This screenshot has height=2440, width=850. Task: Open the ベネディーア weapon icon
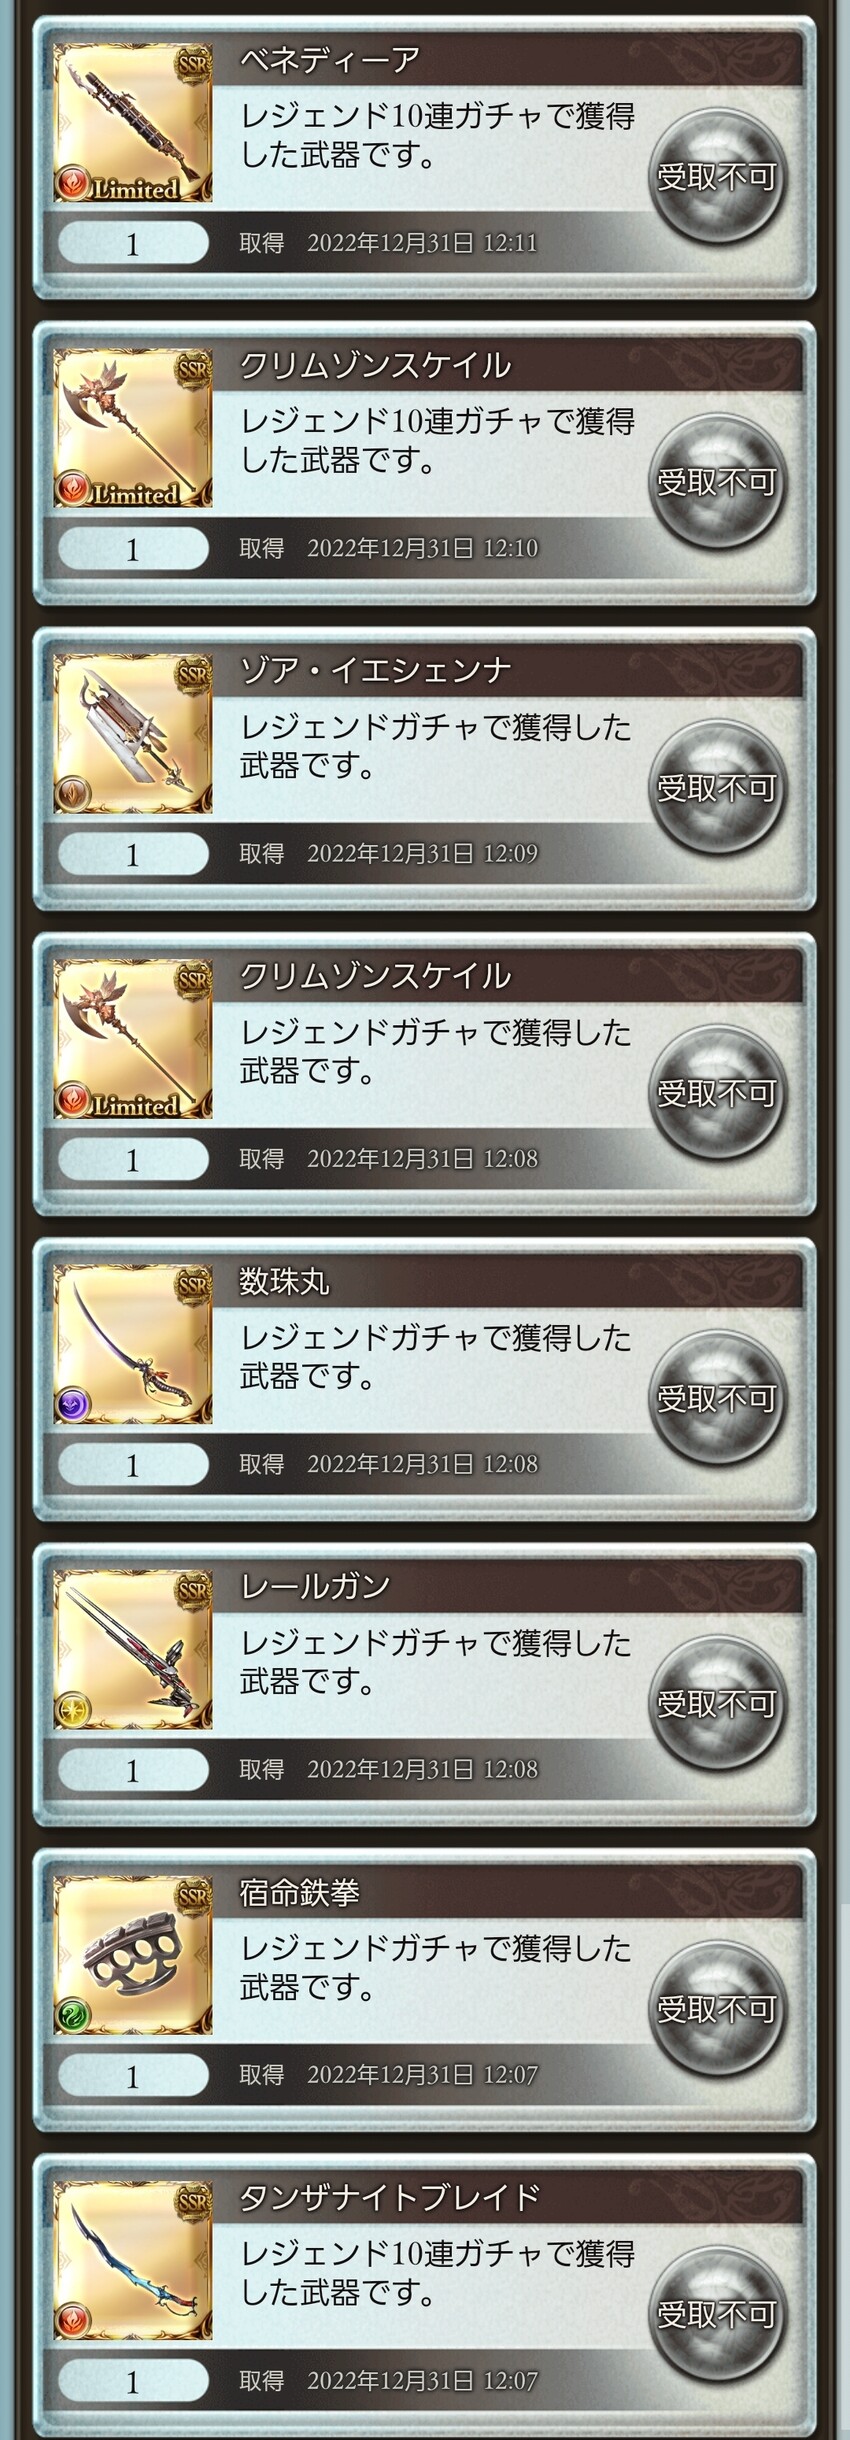(133, 123)
